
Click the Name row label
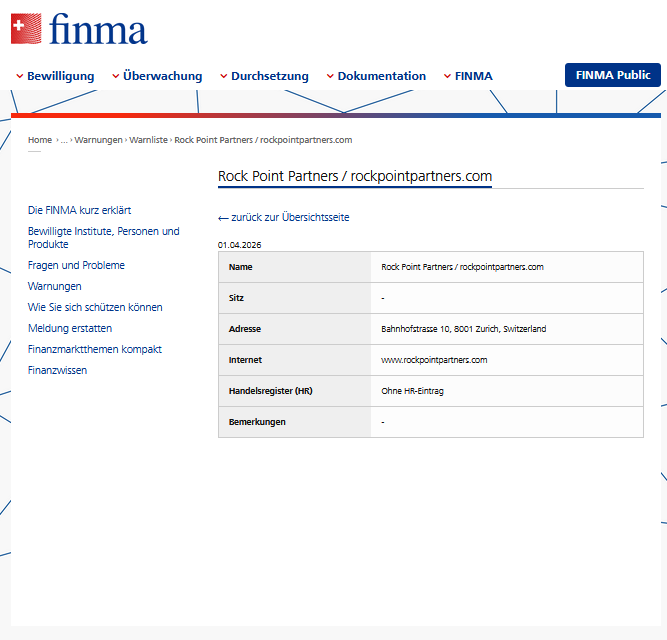click(x=241, y=267)
